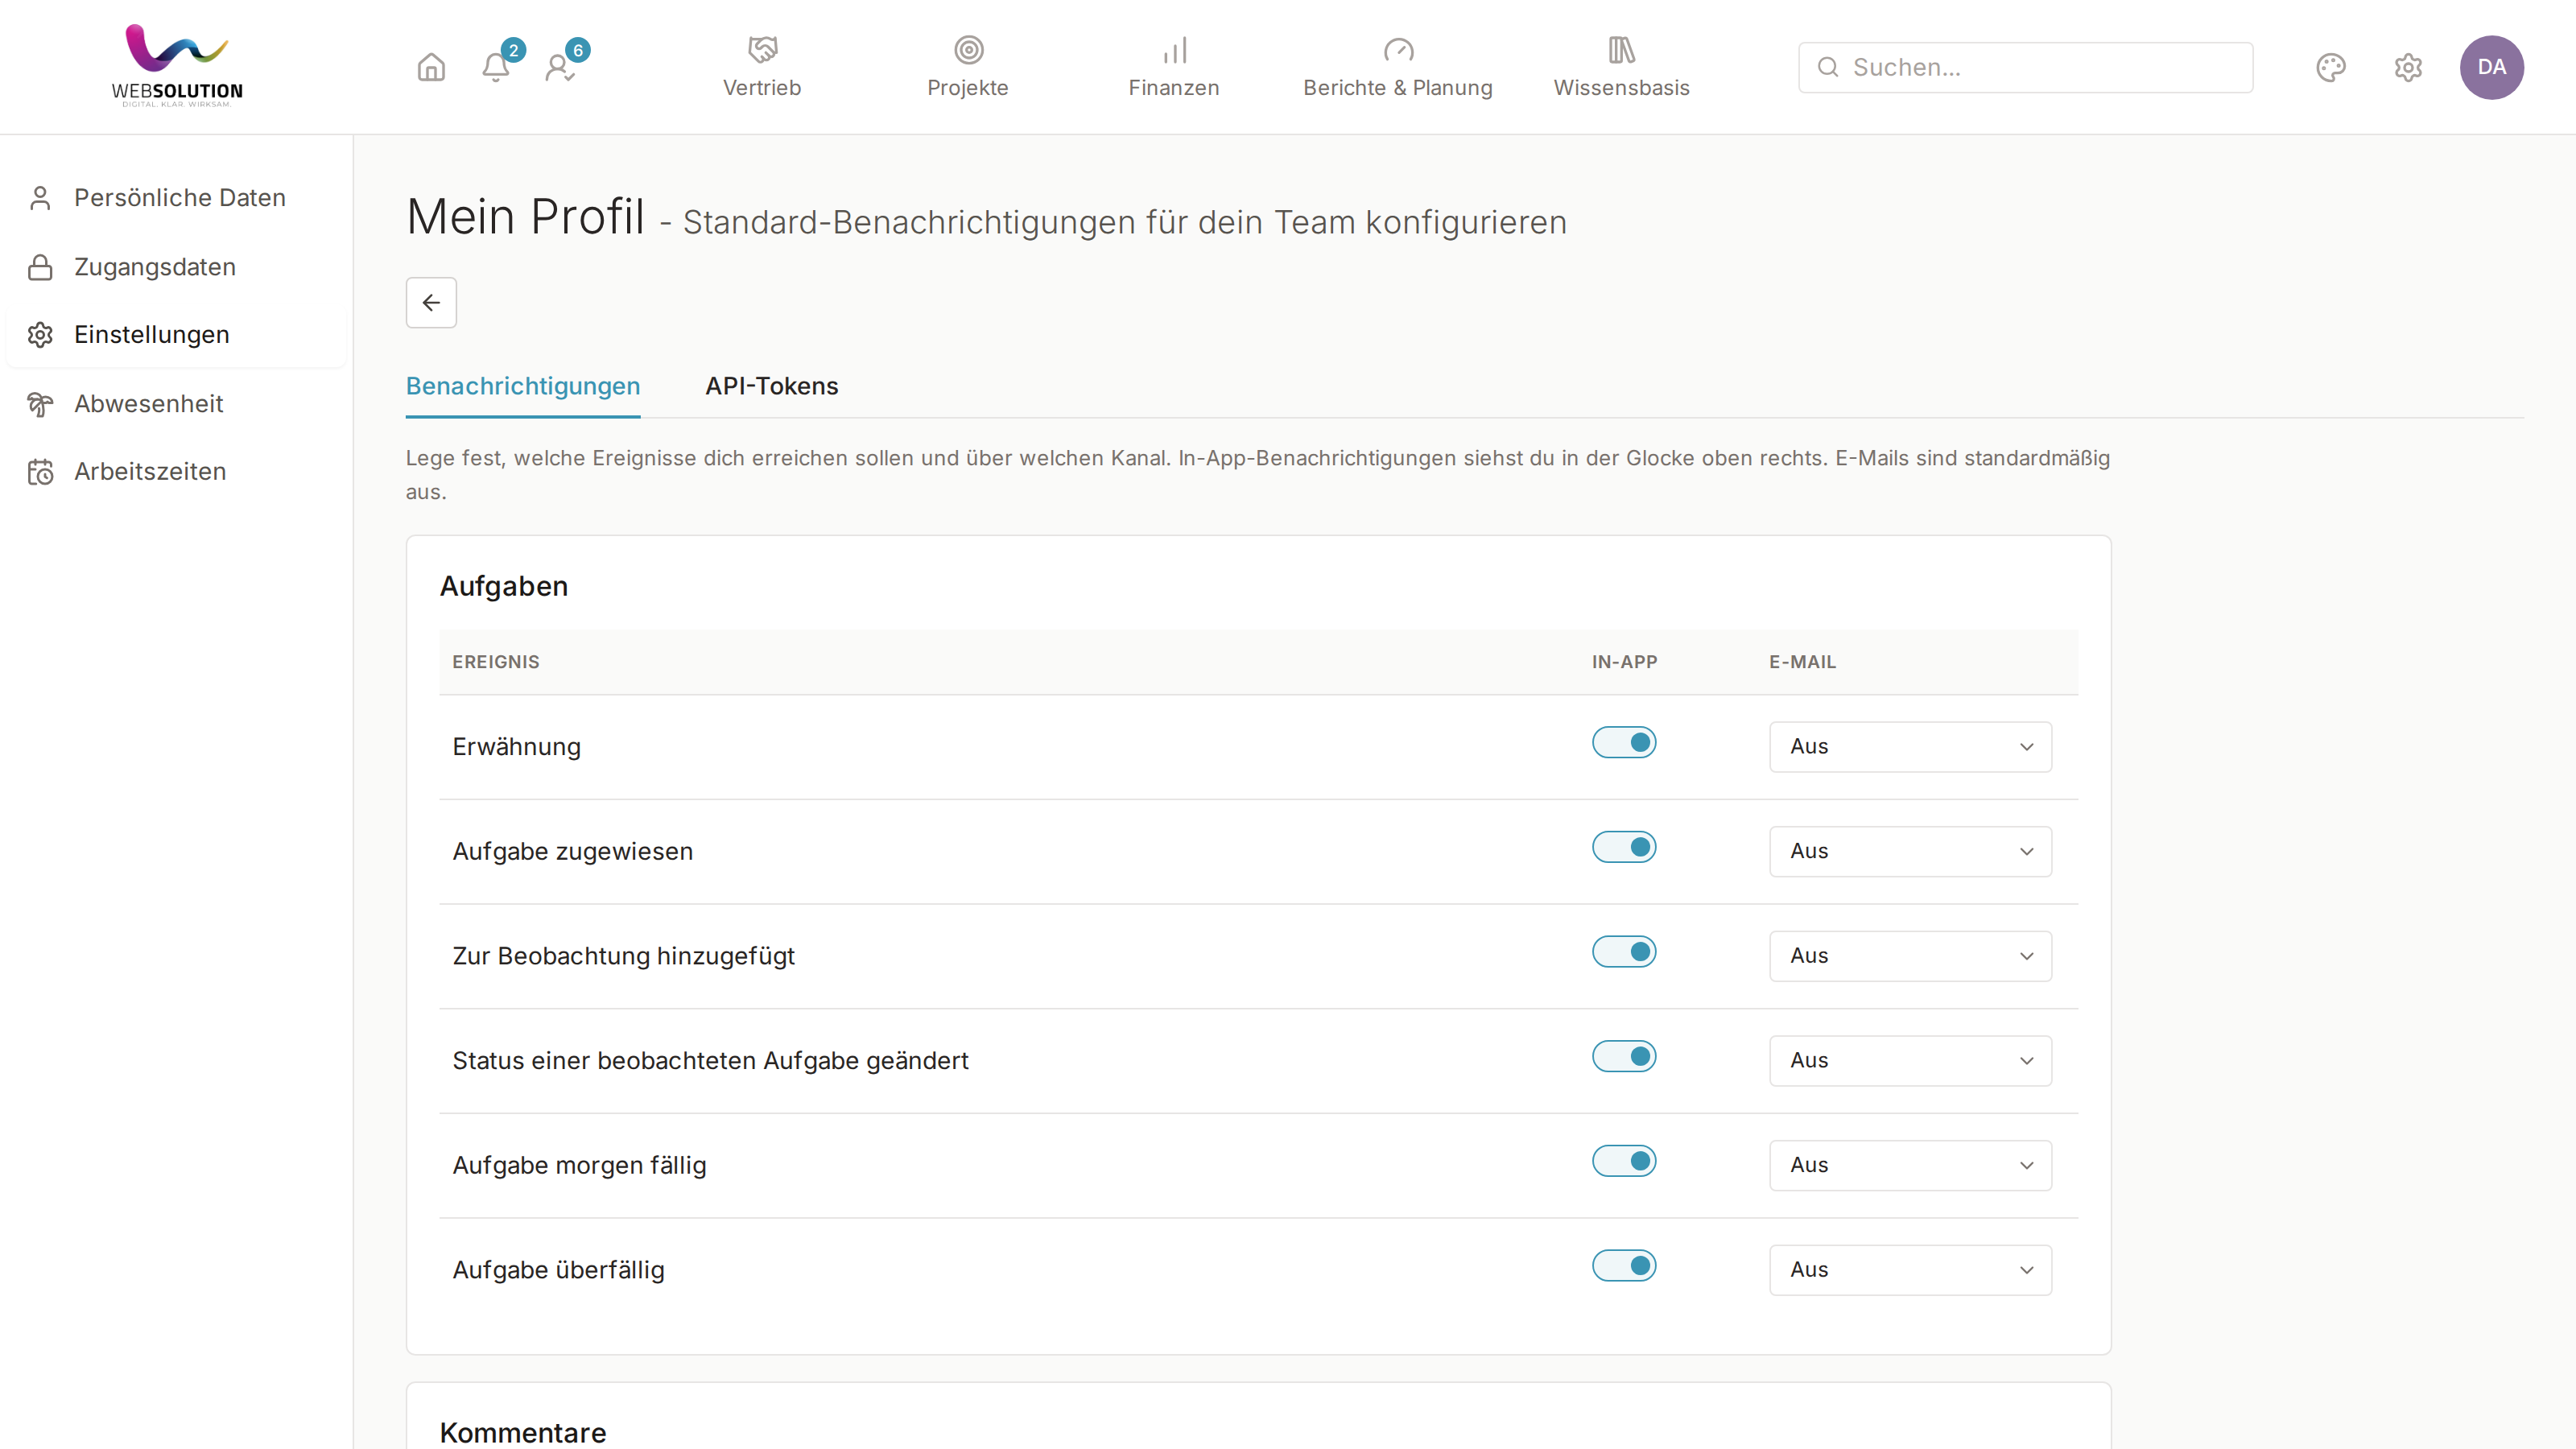Go to Einstellungen in the sidebar

click(x=177, y=335)
